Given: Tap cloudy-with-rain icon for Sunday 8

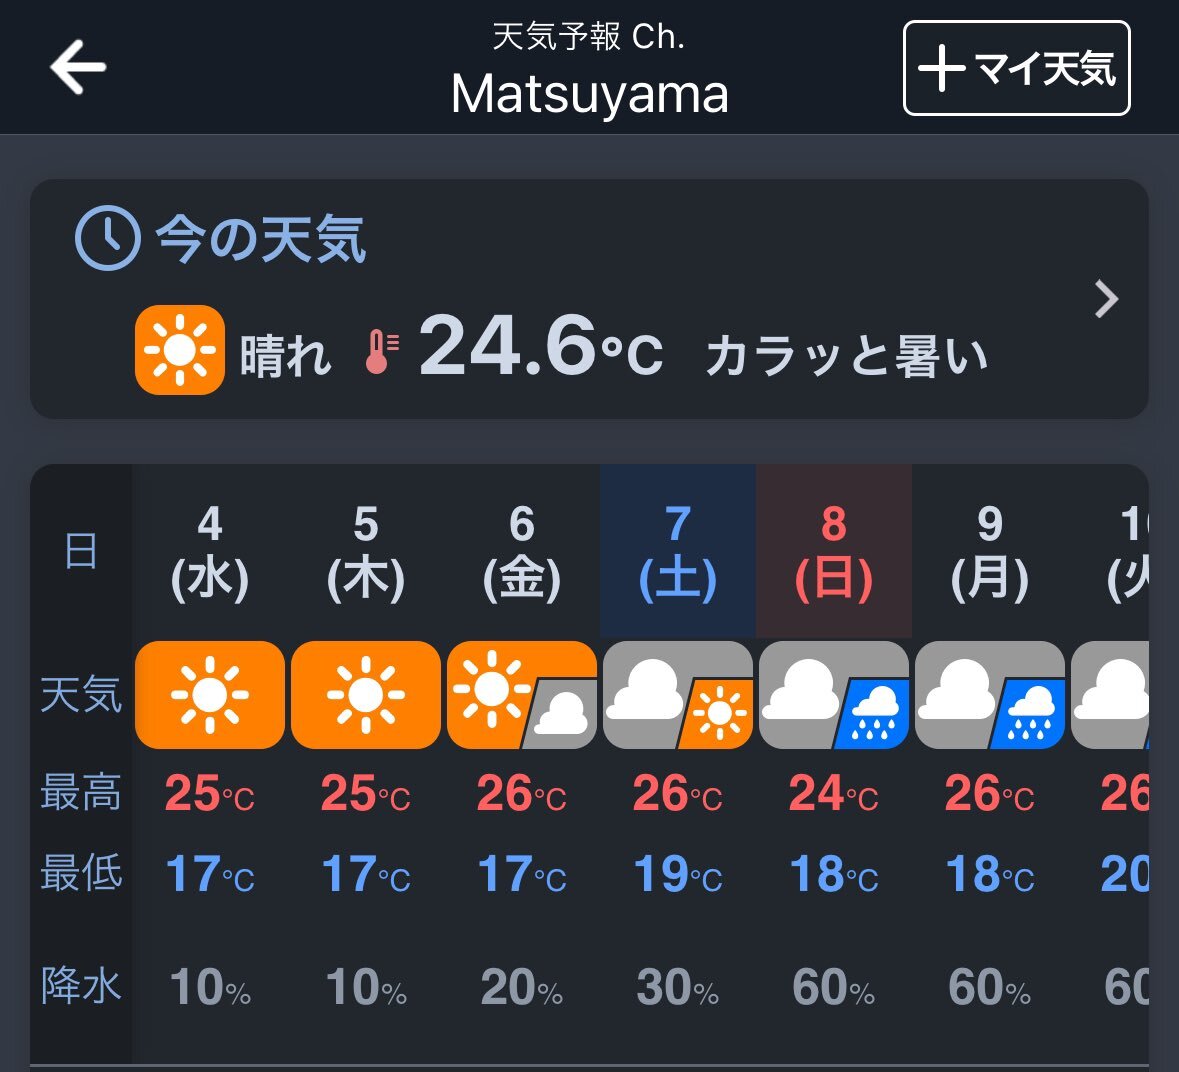Looking at the screenshot, I should tap(834, 695).
